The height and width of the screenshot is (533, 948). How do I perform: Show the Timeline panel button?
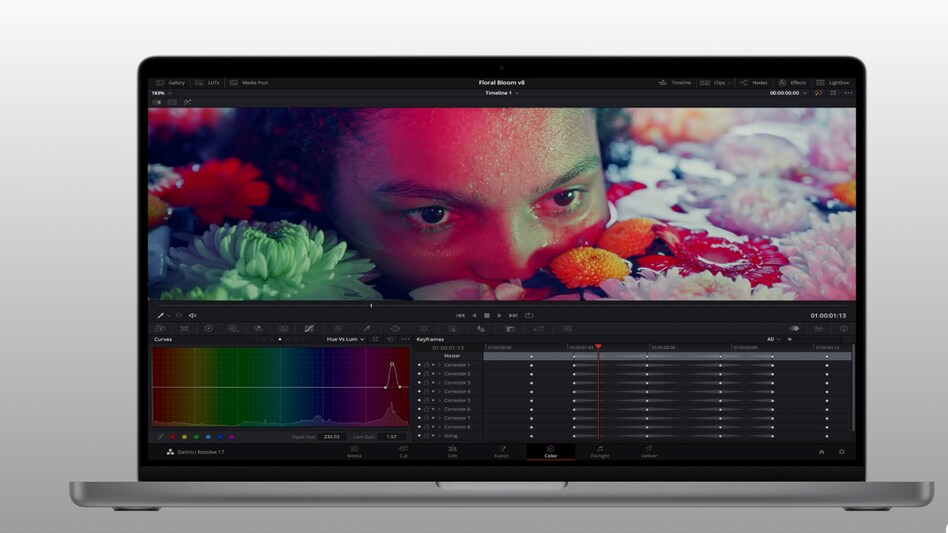(x=675, y=83)
